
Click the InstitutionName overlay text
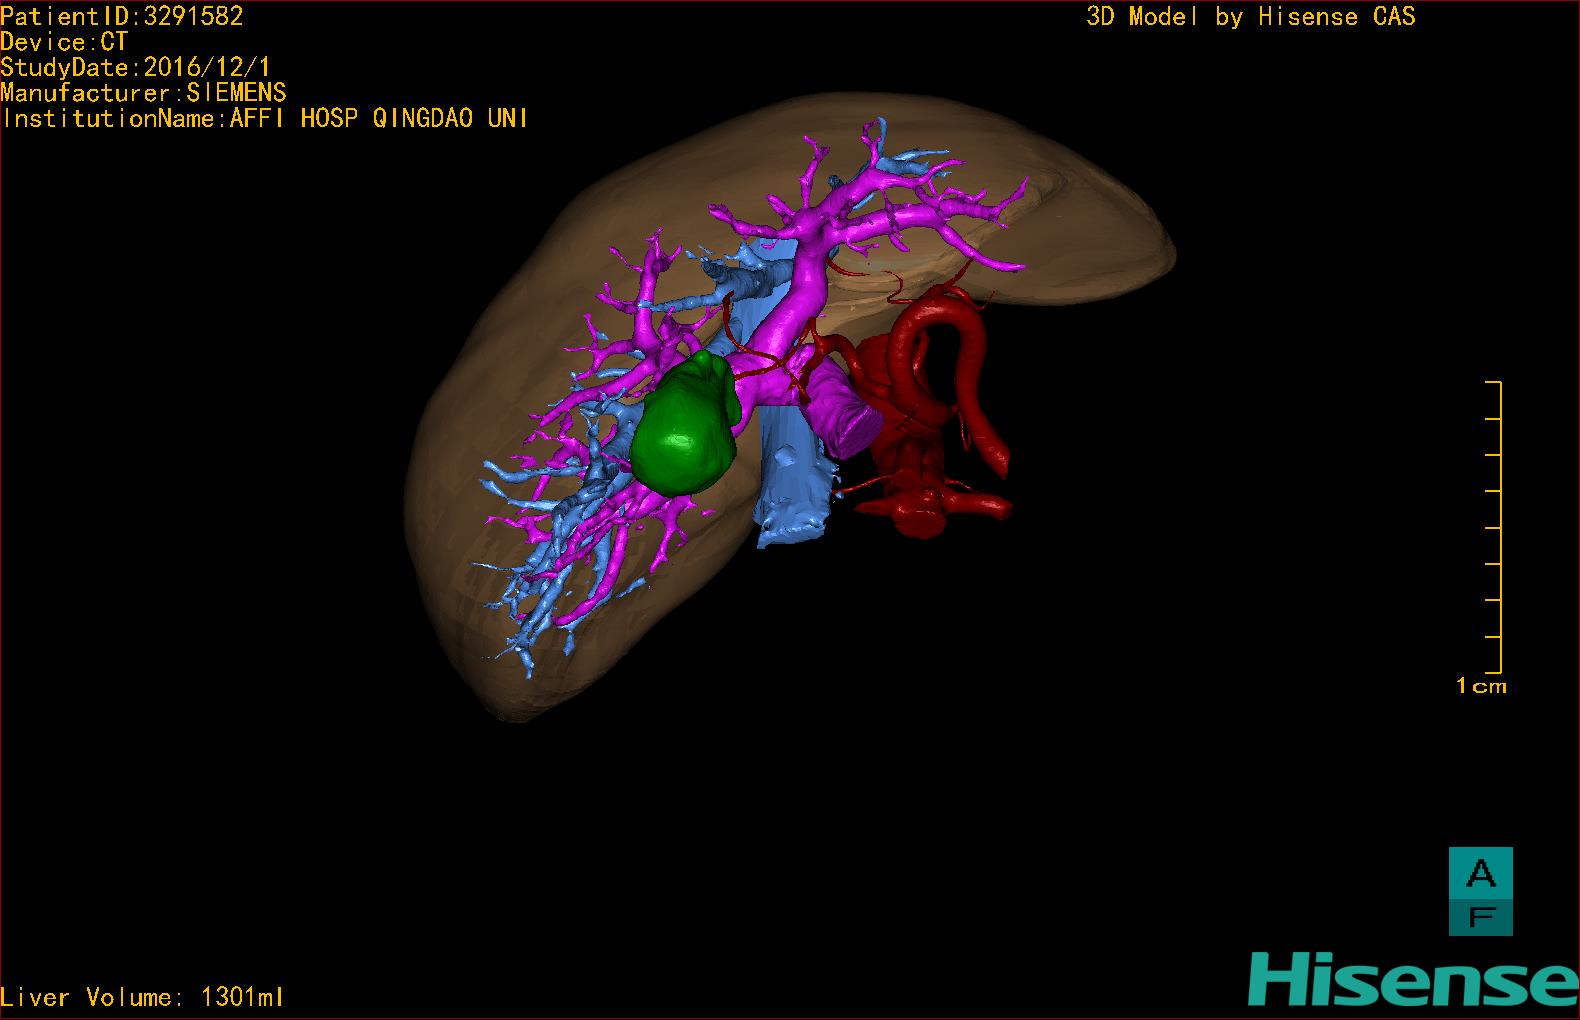[265, 118]
